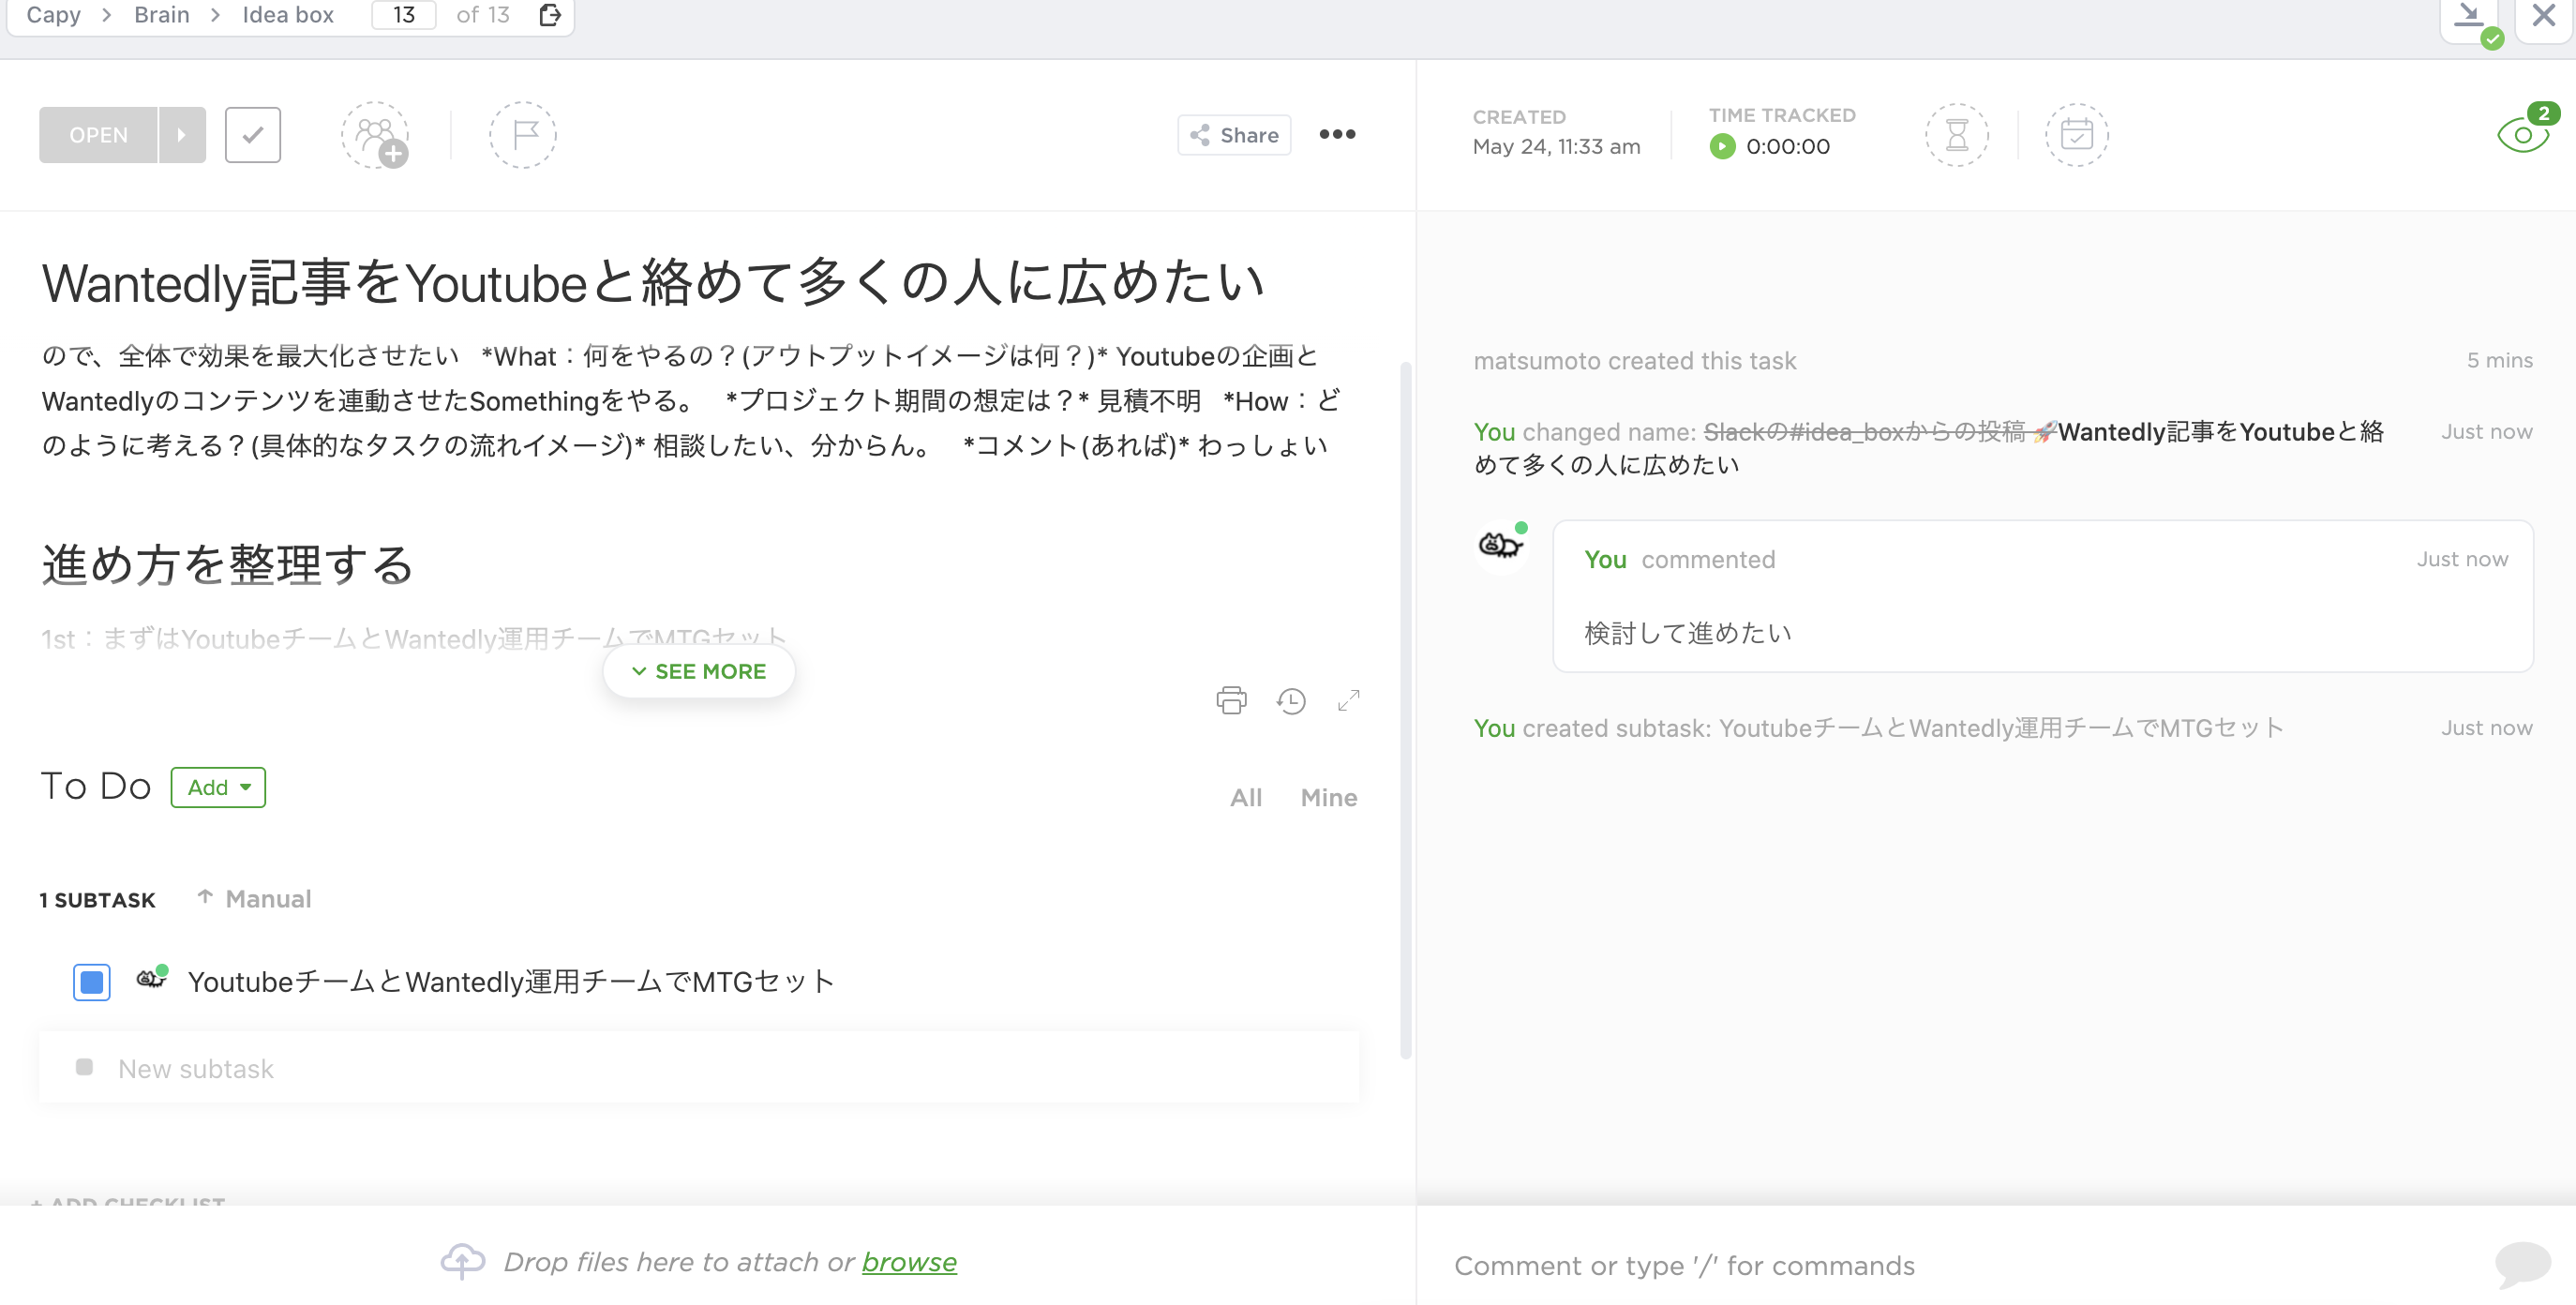Edit the task number field 13
This screenshot has height=1305, width=2576.
pyautogui.click(x=404, y=15)
